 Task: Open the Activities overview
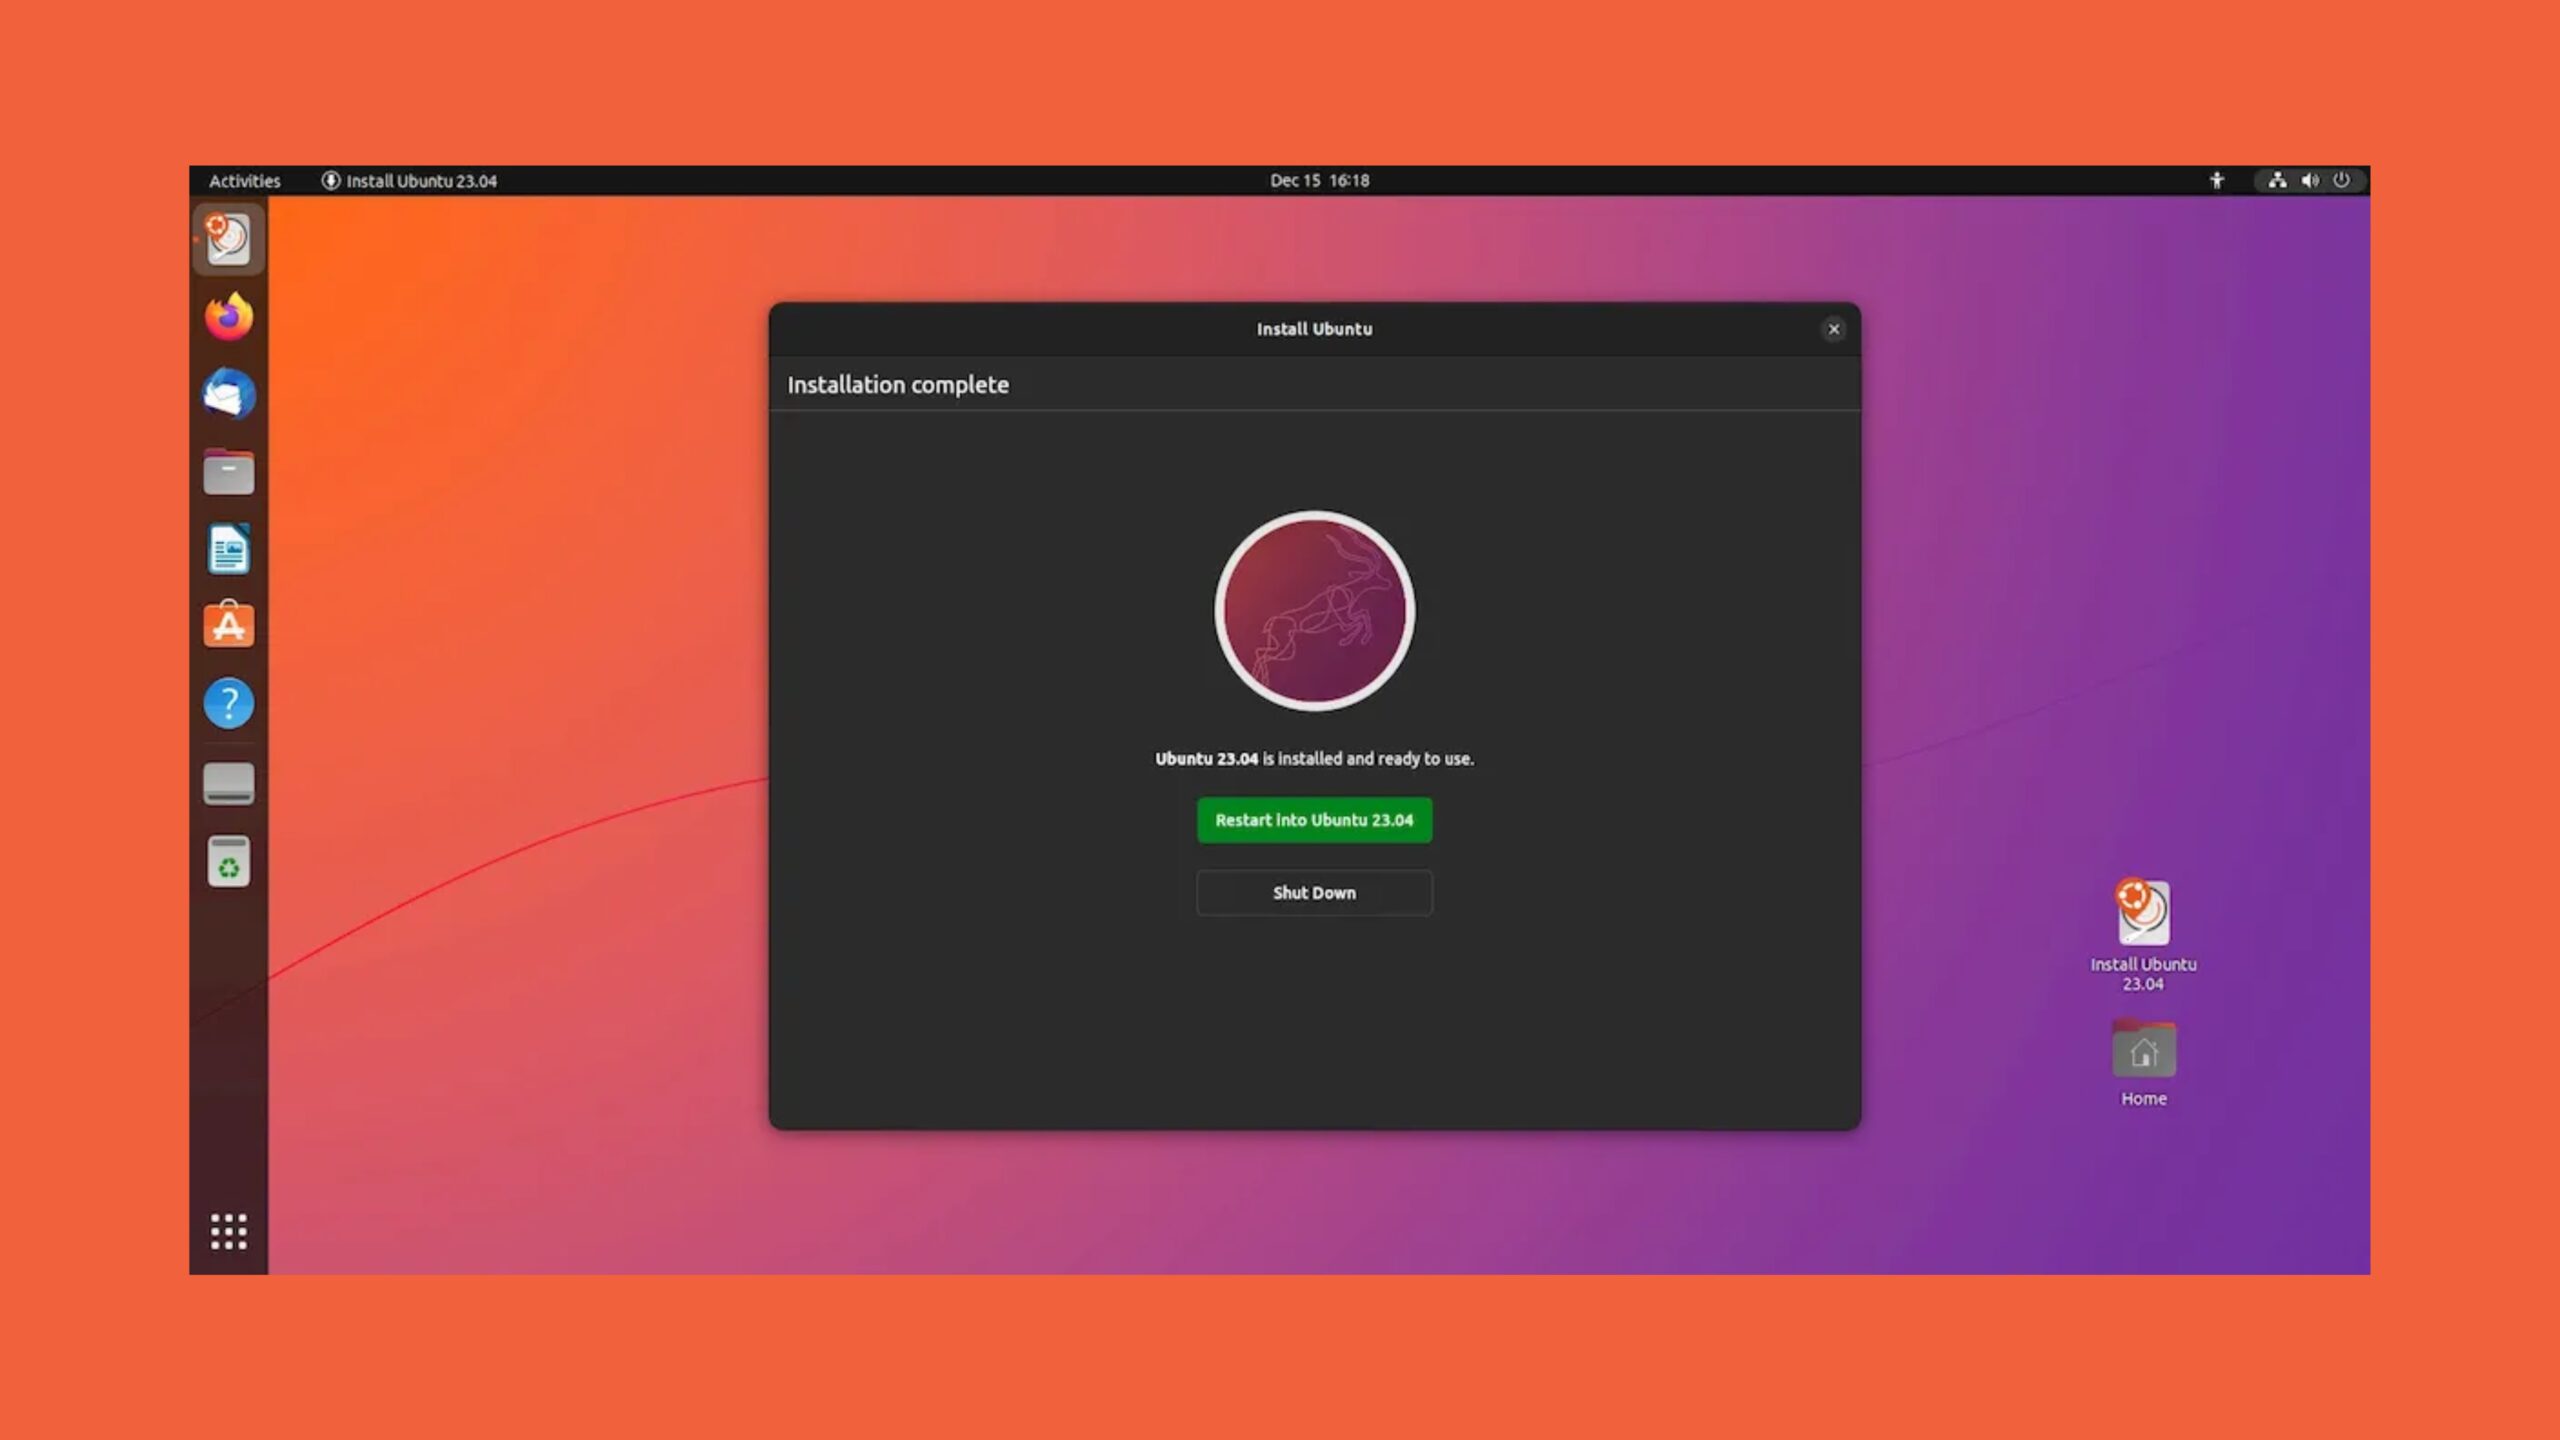(x=244, y=181)
